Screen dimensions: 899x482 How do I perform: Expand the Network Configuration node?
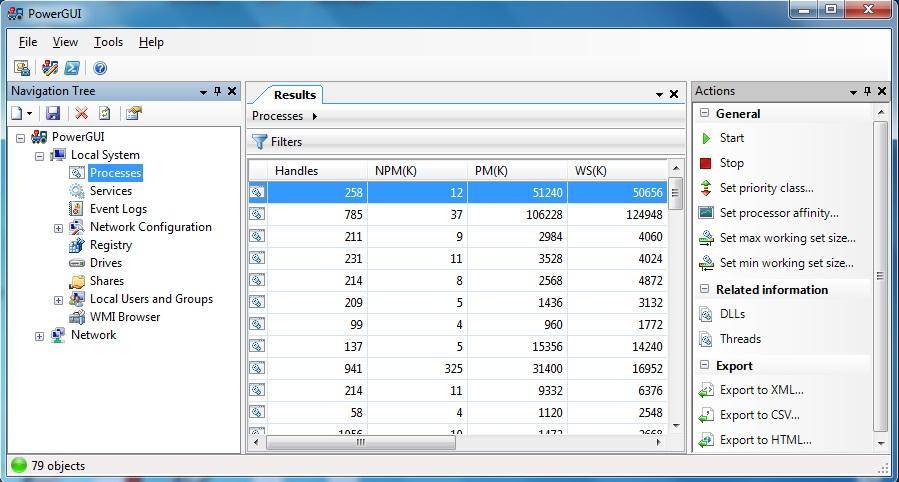pos(58,228)
